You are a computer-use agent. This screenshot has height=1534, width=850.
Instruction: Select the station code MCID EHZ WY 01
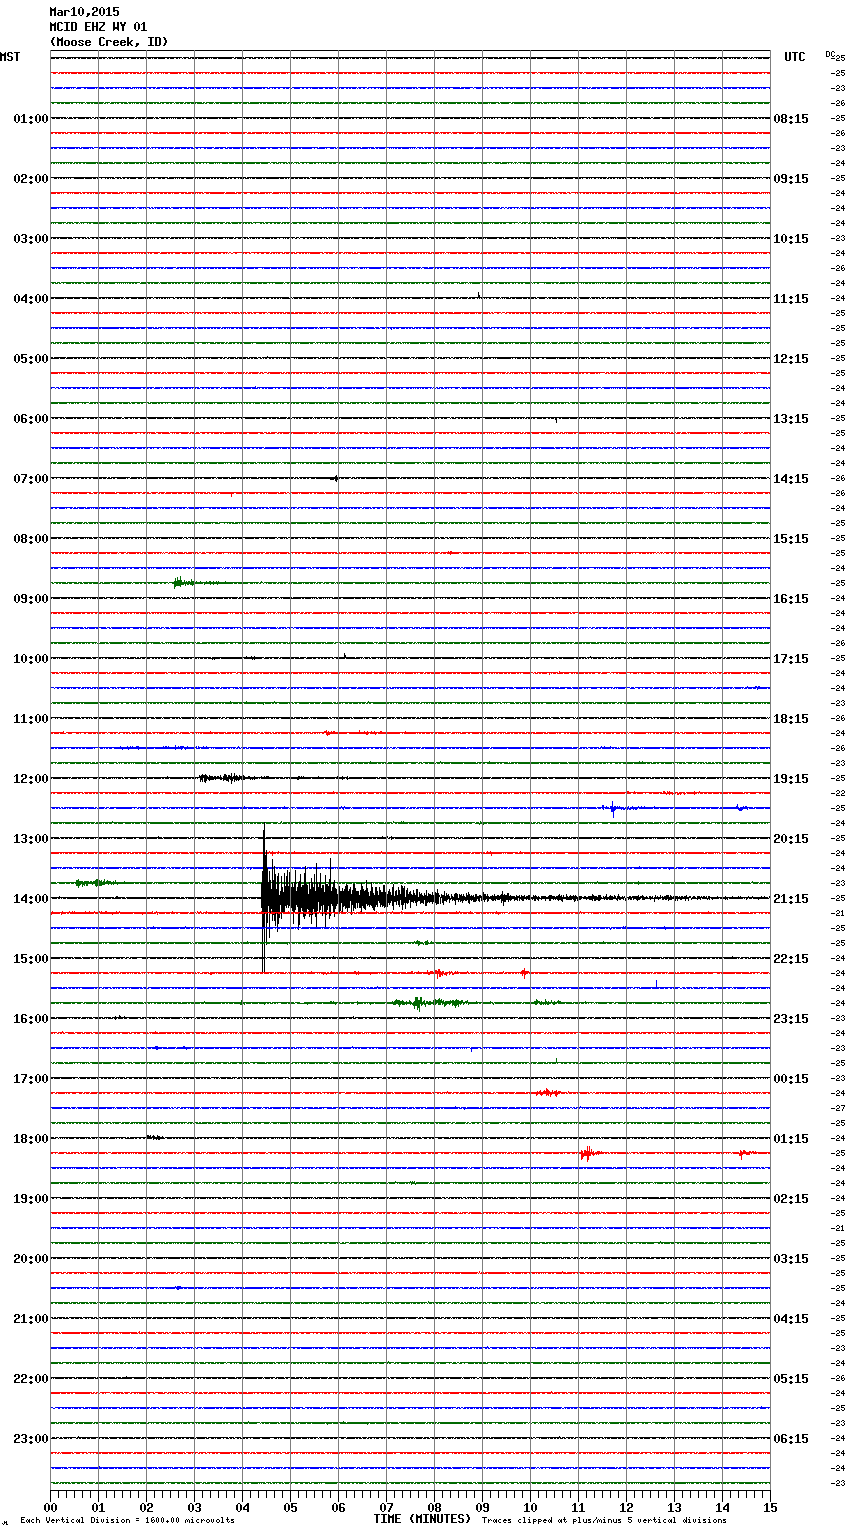(98, 27)
